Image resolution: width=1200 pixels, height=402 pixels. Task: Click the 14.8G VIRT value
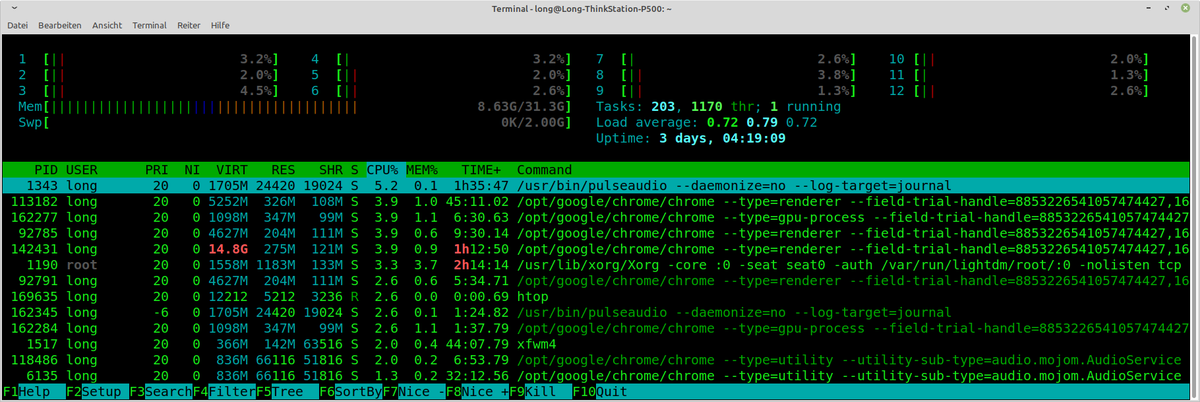(228, 250)
